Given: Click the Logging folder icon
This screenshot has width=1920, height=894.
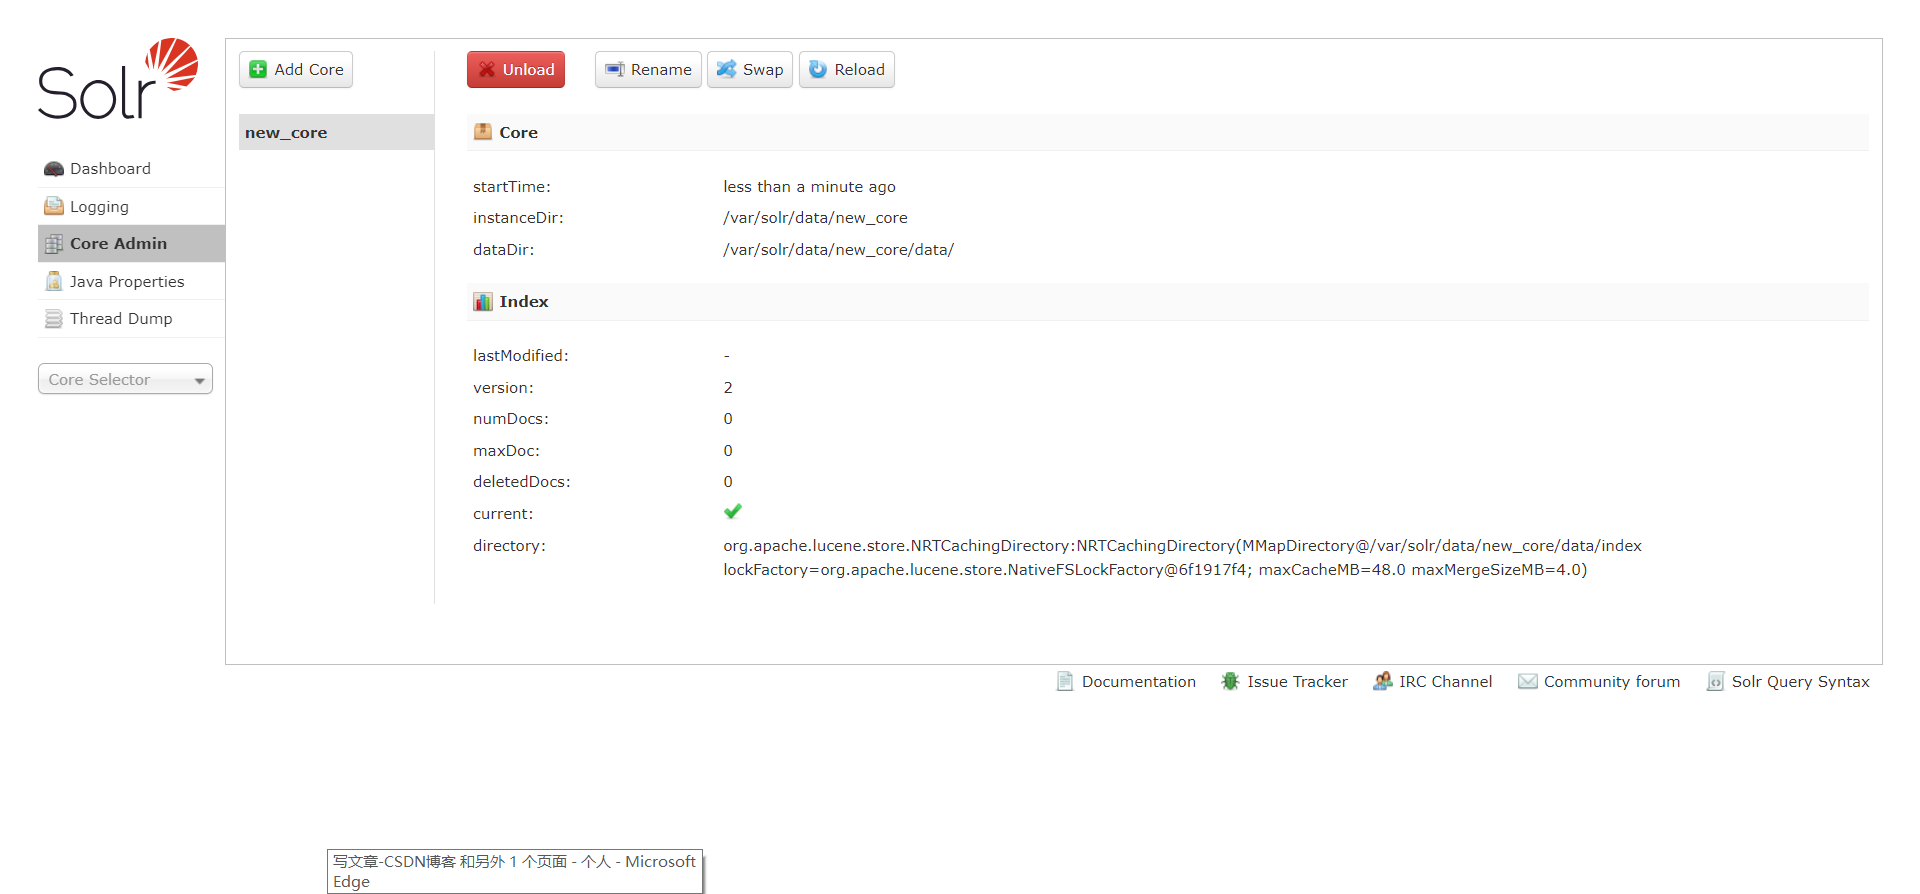Looking at the screenshot, I should [x=54, y=206].
